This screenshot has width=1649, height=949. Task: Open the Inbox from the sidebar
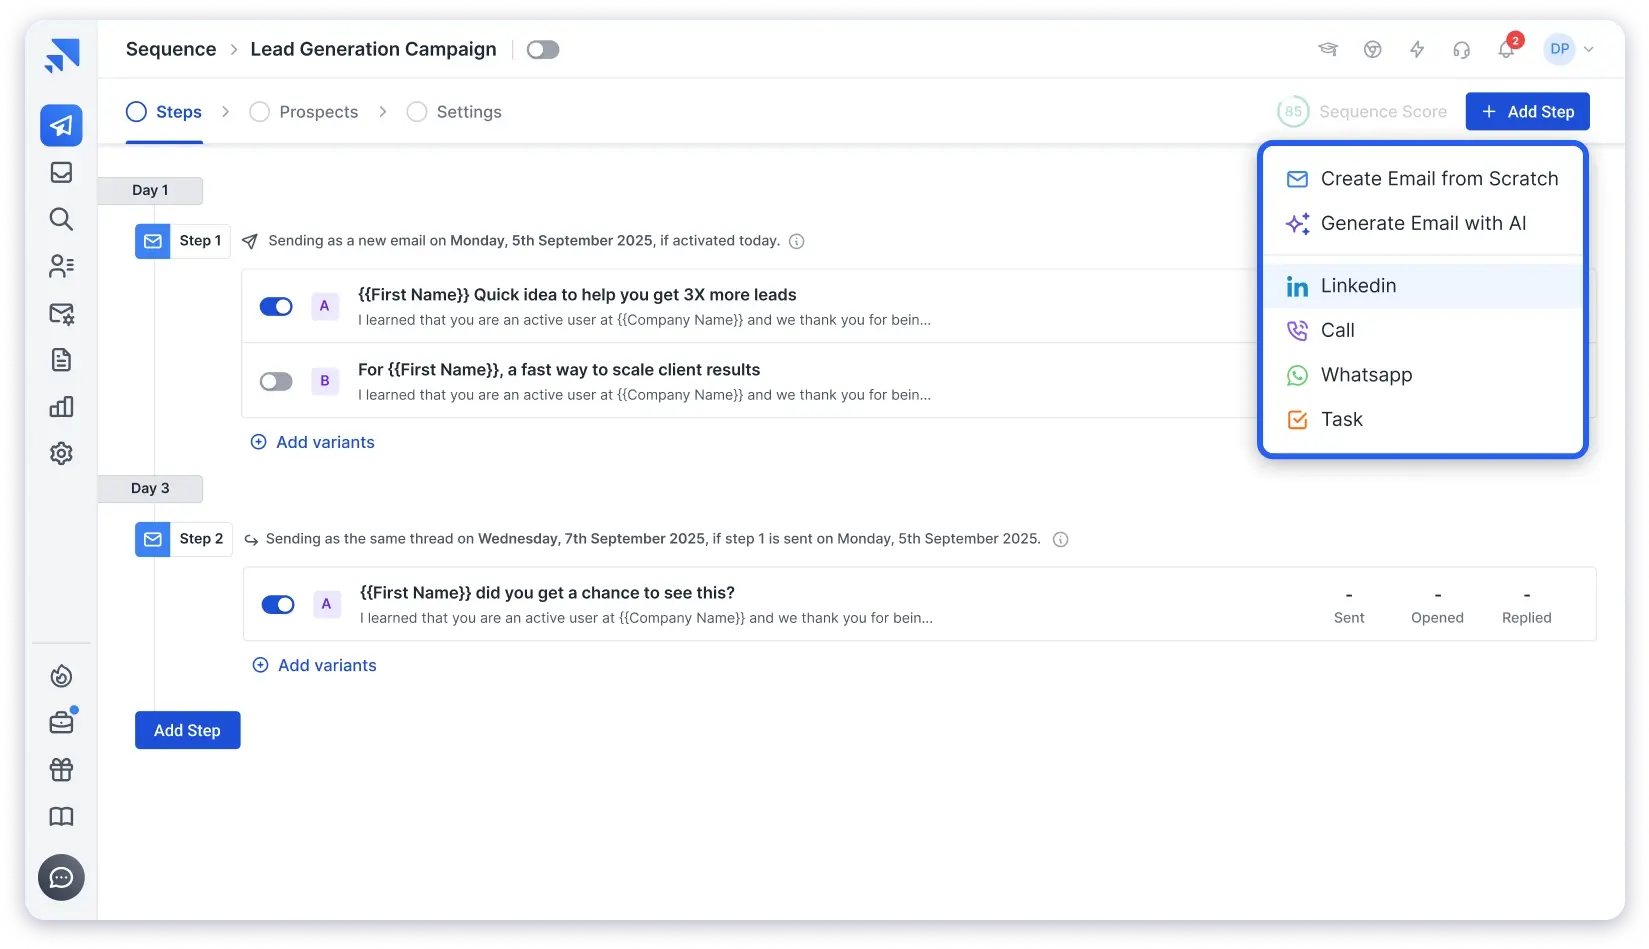tap(61, 172)
